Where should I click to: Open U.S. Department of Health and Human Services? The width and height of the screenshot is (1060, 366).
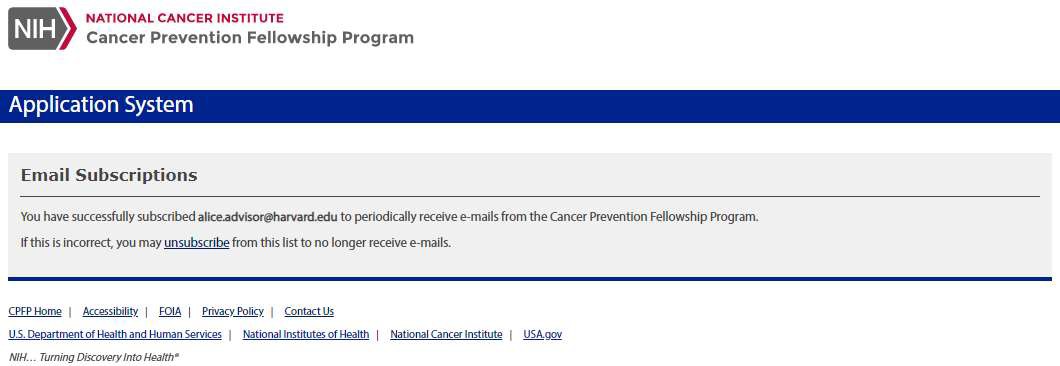coord(115,334)
